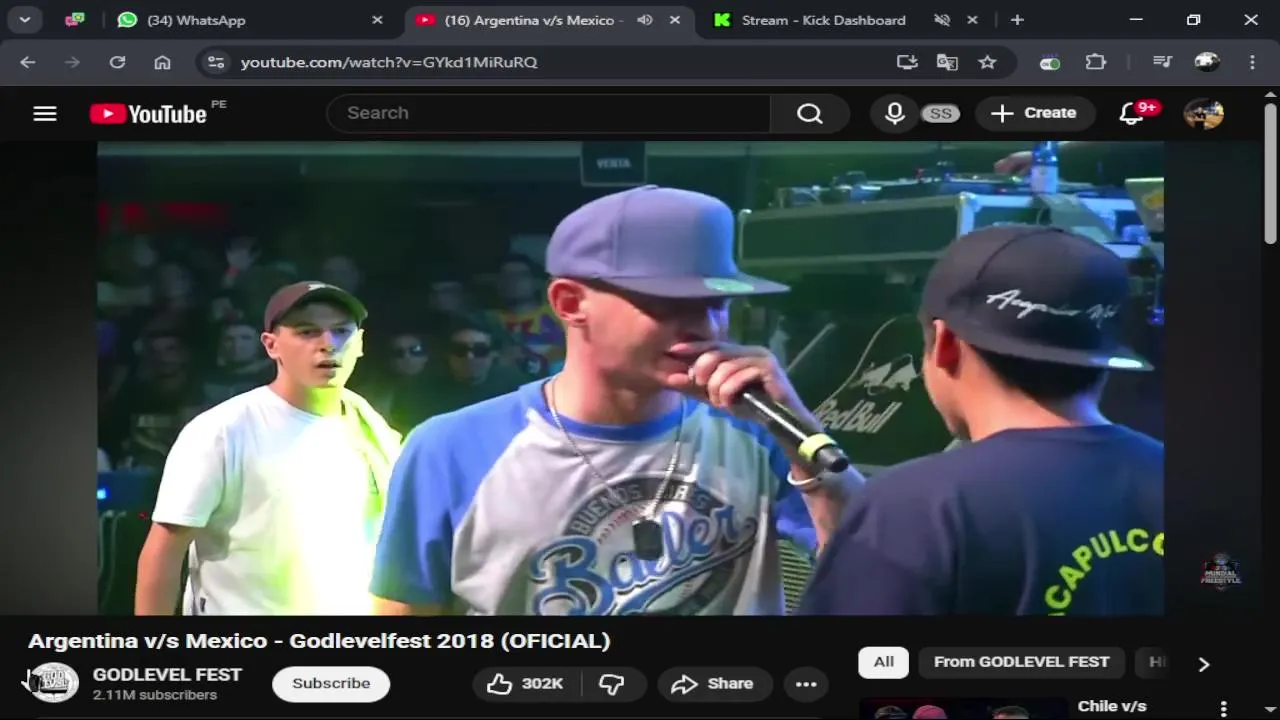Open the browser profile avatar
Image resolution: width=1280 pixels, height=720 pixels.
pos(1207,62)
